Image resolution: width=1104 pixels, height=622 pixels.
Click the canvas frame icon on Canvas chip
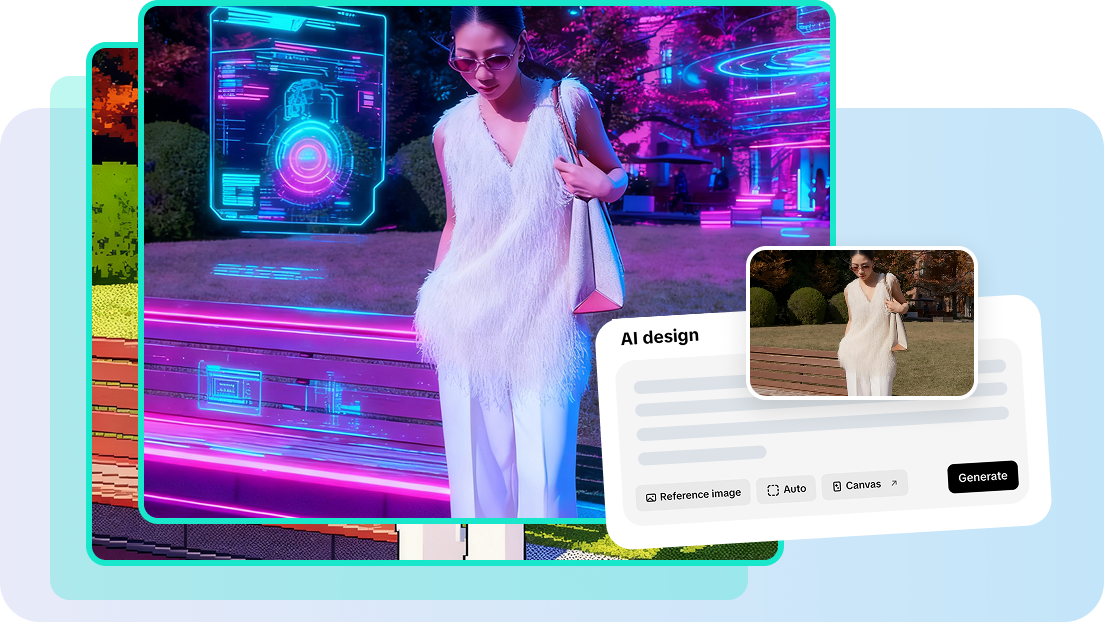click(836, 485)
